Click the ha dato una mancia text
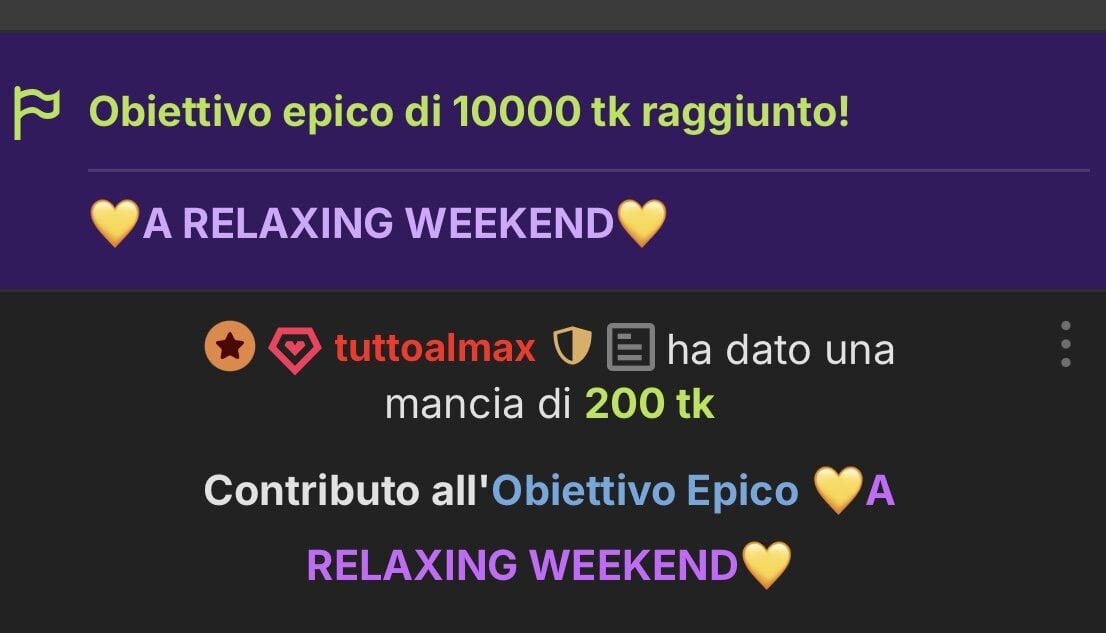 (x=640, y=377)
